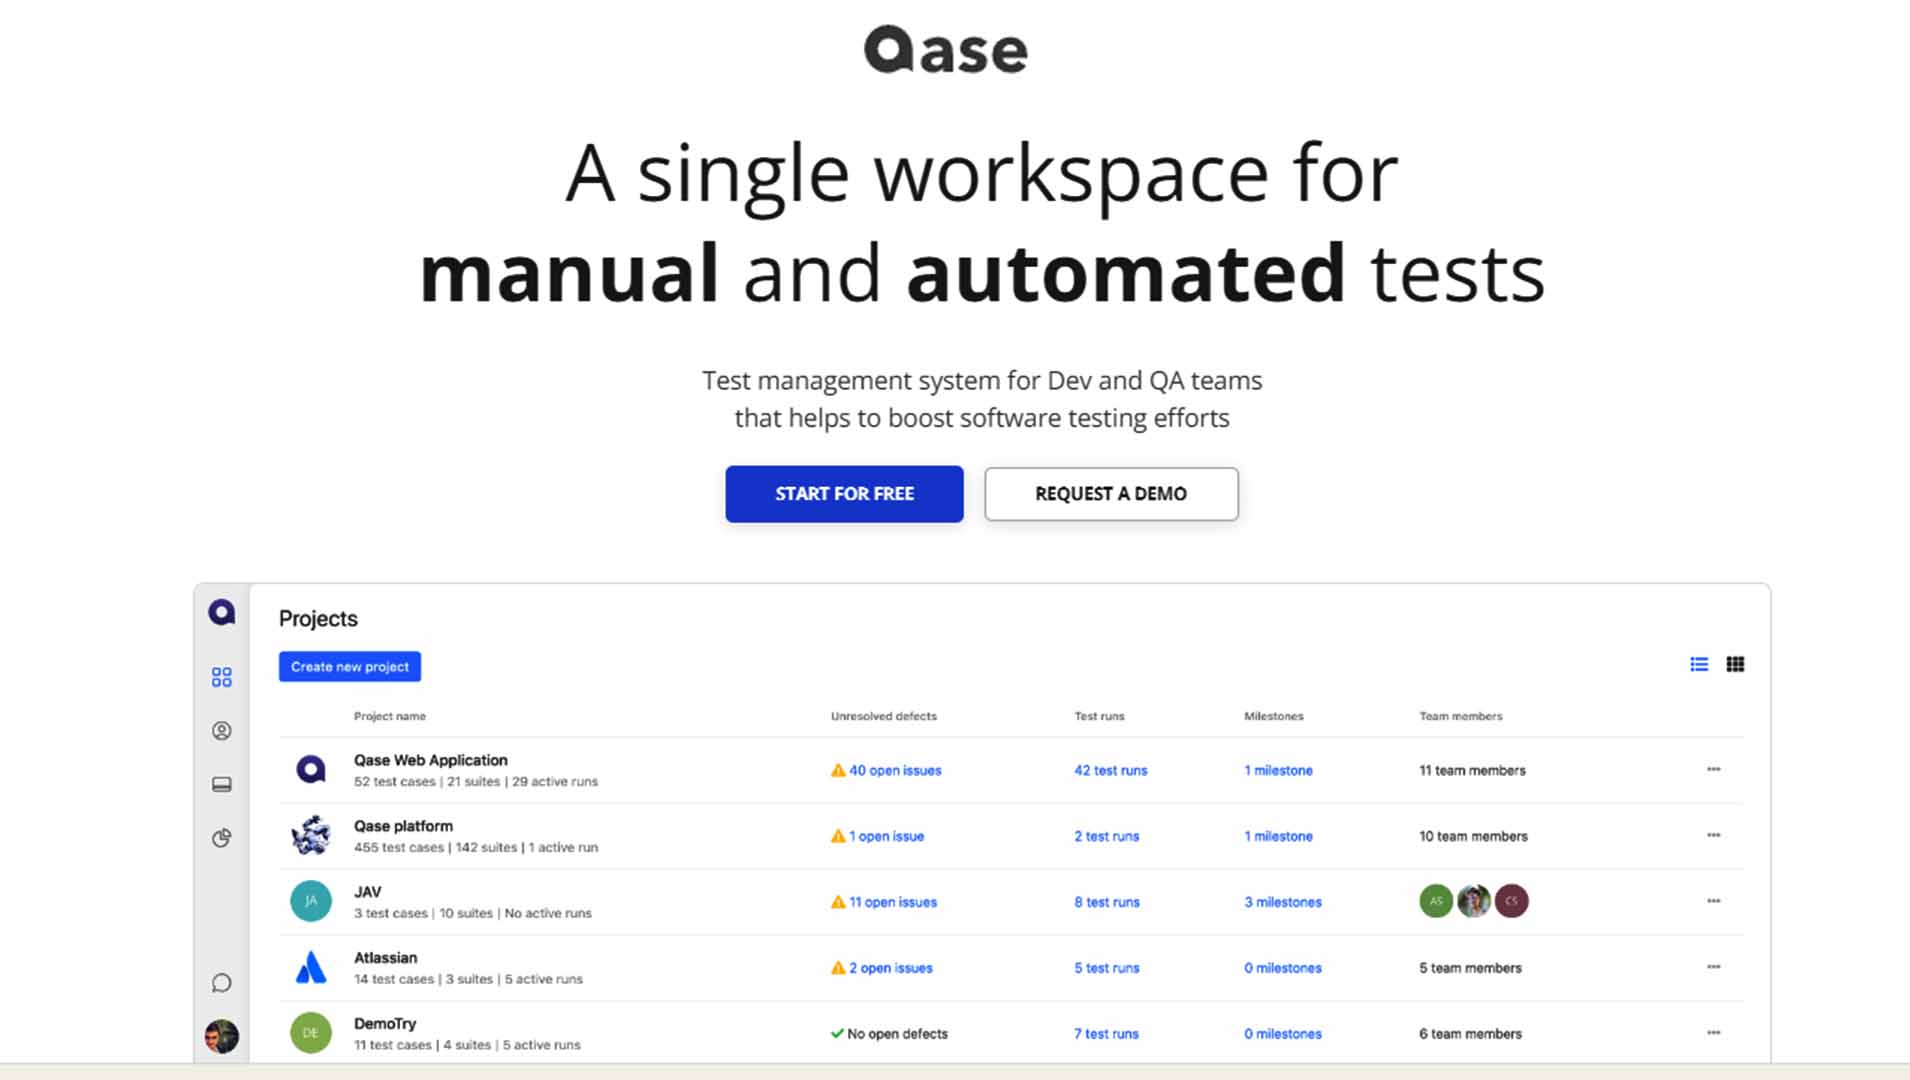Click the Milestones column header
The height and width of the screenshot is (1080, 1910).
coord(1274,716)
